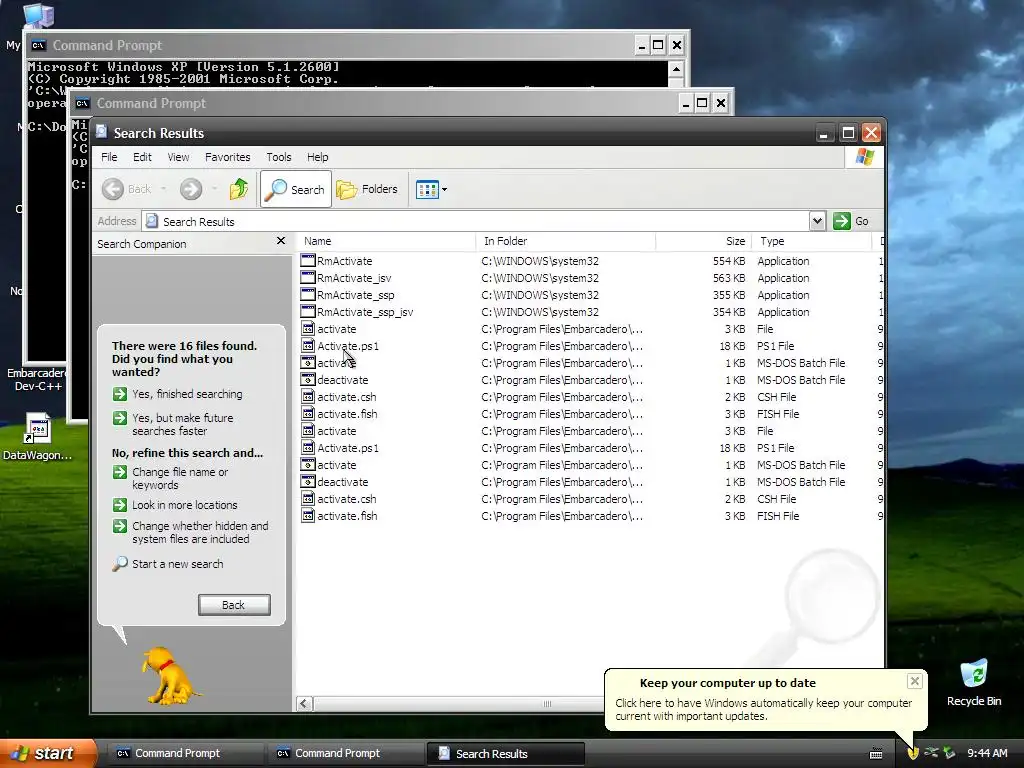Select the first activate.csh file icon
Image resolution: width=1024 pixels, height=768 pixels.
[308, 396]
